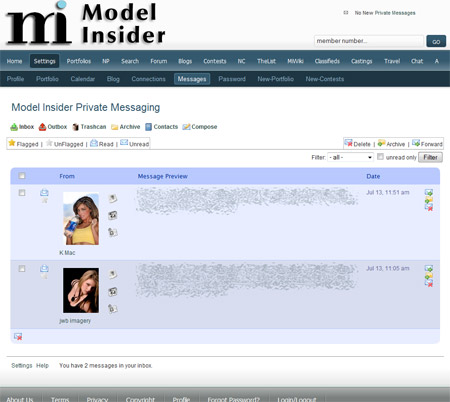Screen dimensions: 450x402
Task: Toggle the flag star on jwb imagery's message
Action: click(45, 276)
